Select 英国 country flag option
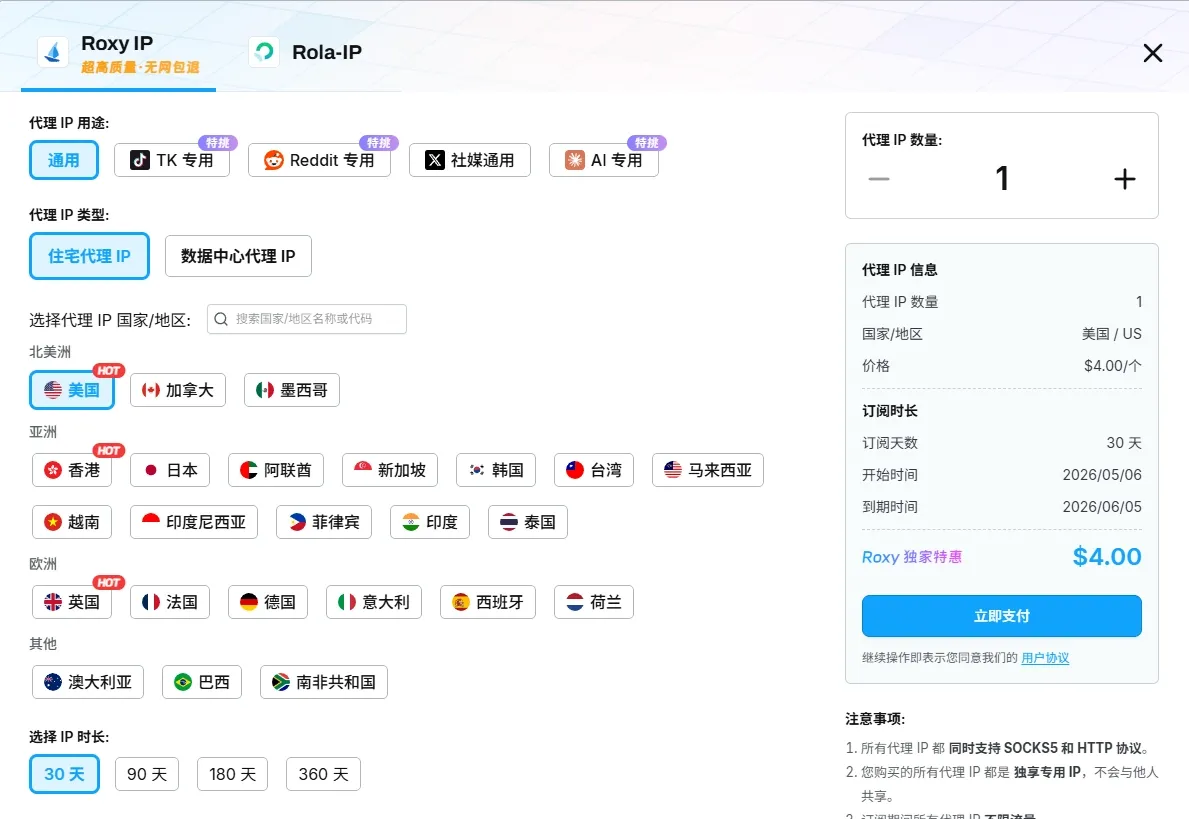This screenshot has width=1189, height=819. click(x=72, y=602)
